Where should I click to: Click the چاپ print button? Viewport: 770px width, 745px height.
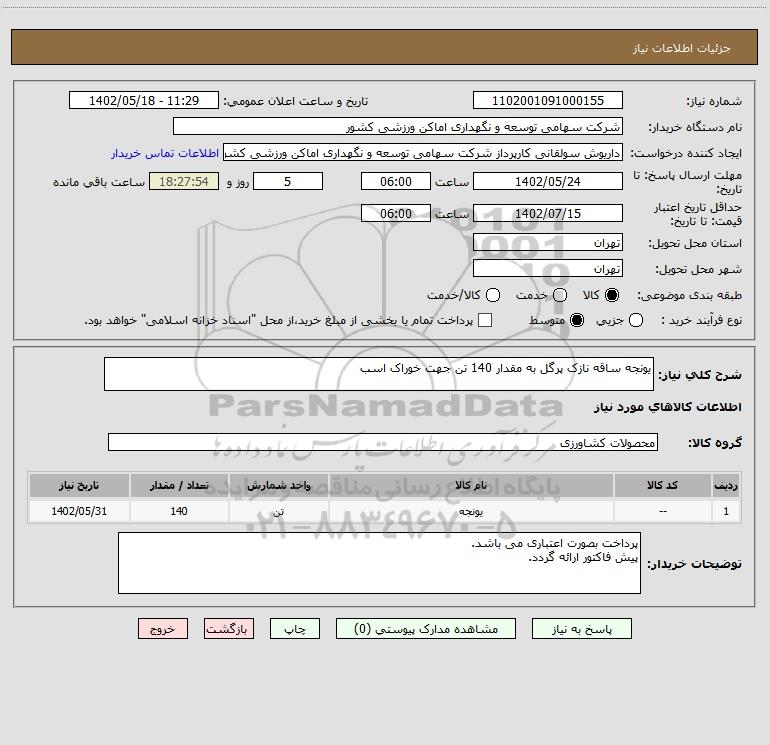pyautogui.click(x=295, y=629)
